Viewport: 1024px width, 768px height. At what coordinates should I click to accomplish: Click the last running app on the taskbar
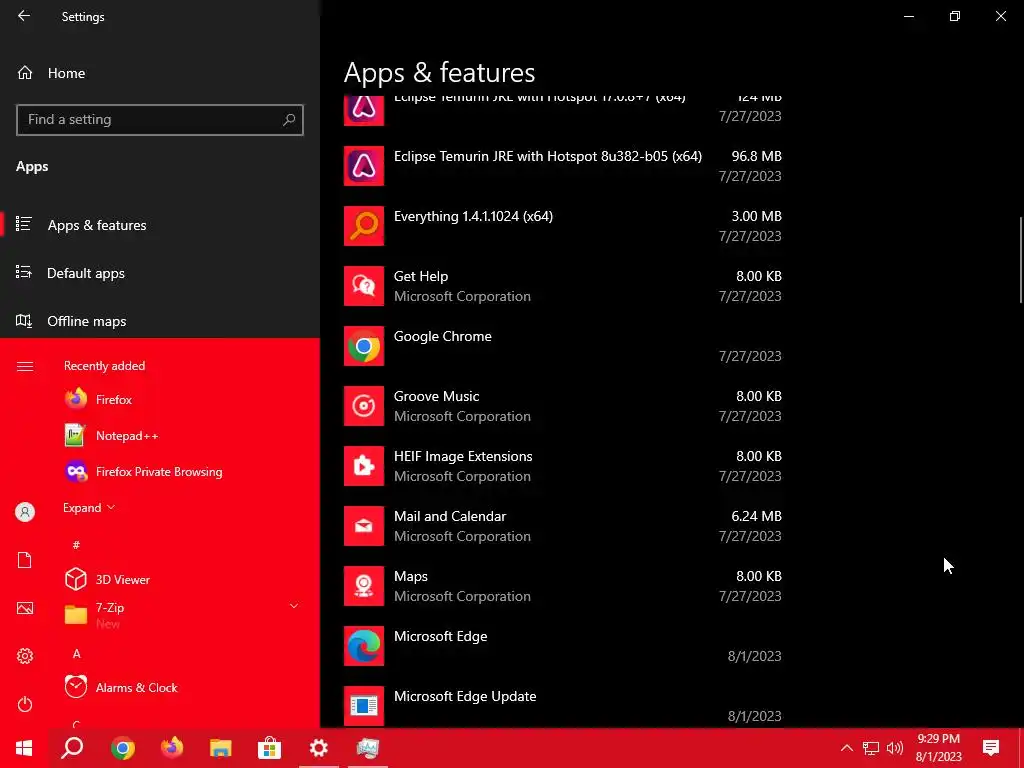click(368, 748)
